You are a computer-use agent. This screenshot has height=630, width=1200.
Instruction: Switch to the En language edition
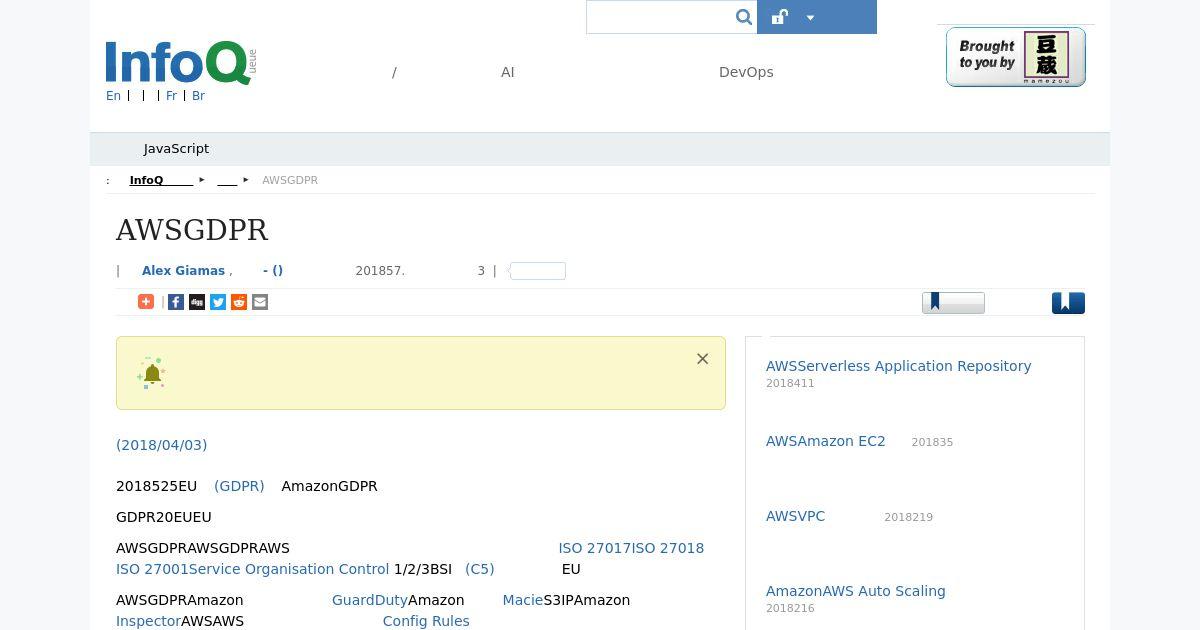[x=113, y=96]
